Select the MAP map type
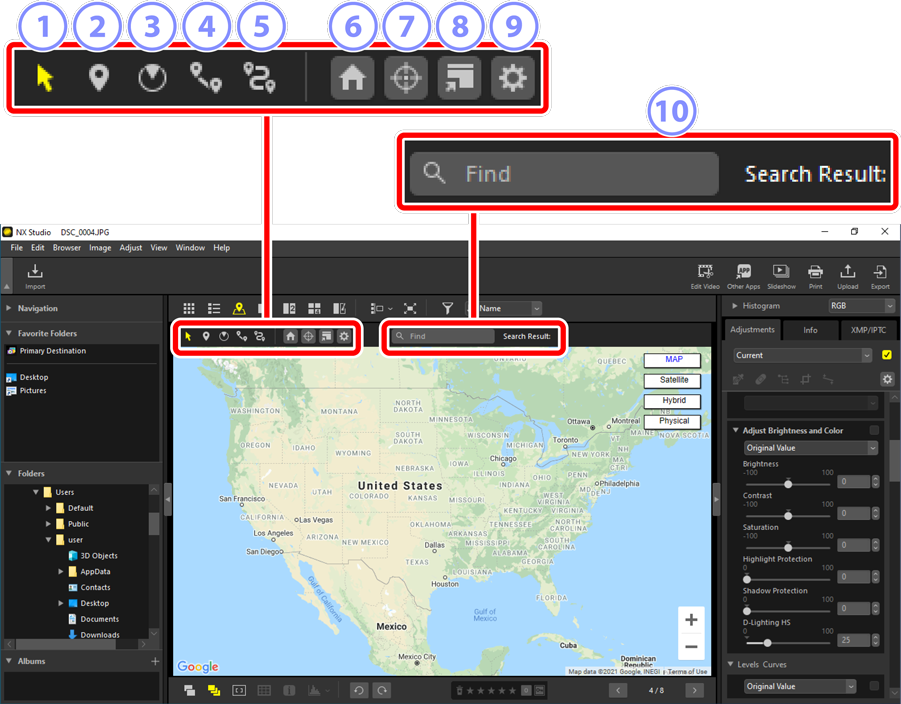The image size is (901, 704). pyautogui.click(x=673, y=360)
